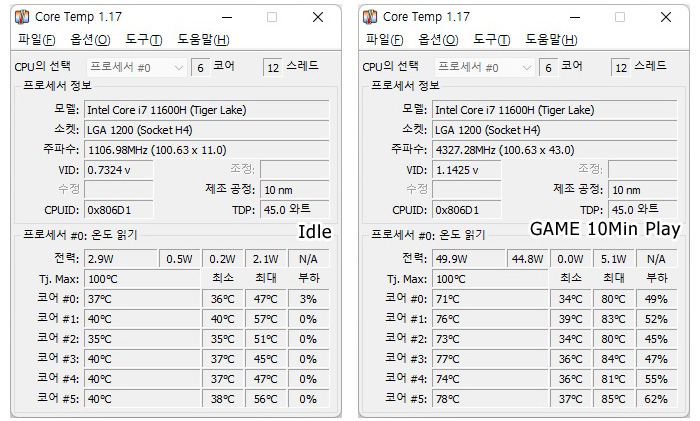Close the right Core Temp window
This screenshot has width=700, height=421.
[x=664, y=17]
